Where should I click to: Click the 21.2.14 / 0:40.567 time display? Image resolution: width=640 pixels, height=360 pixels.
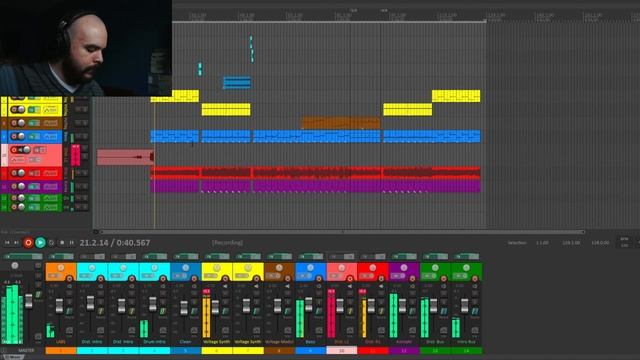coord(115,243)
